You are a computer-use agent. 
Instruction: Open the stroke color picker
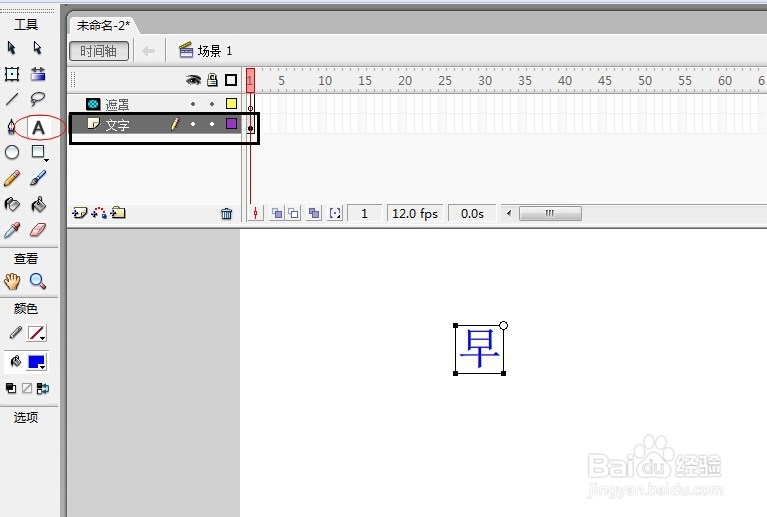click(x=37, y=333)
